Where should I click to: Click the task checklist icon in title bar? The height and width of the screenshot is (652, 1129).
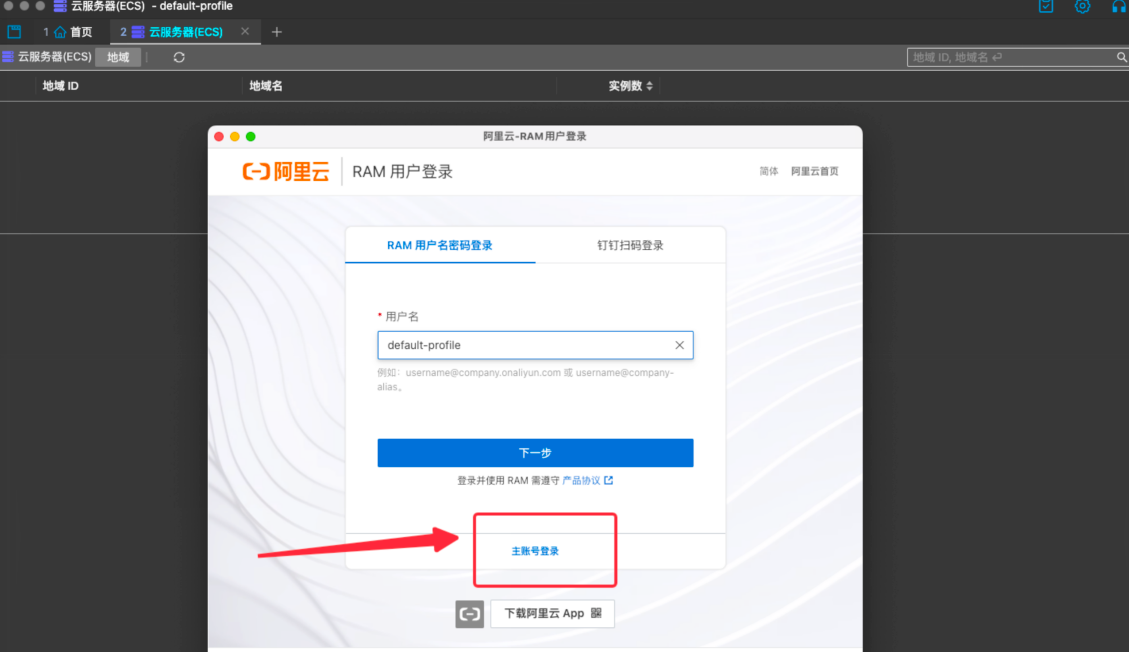1046,6
